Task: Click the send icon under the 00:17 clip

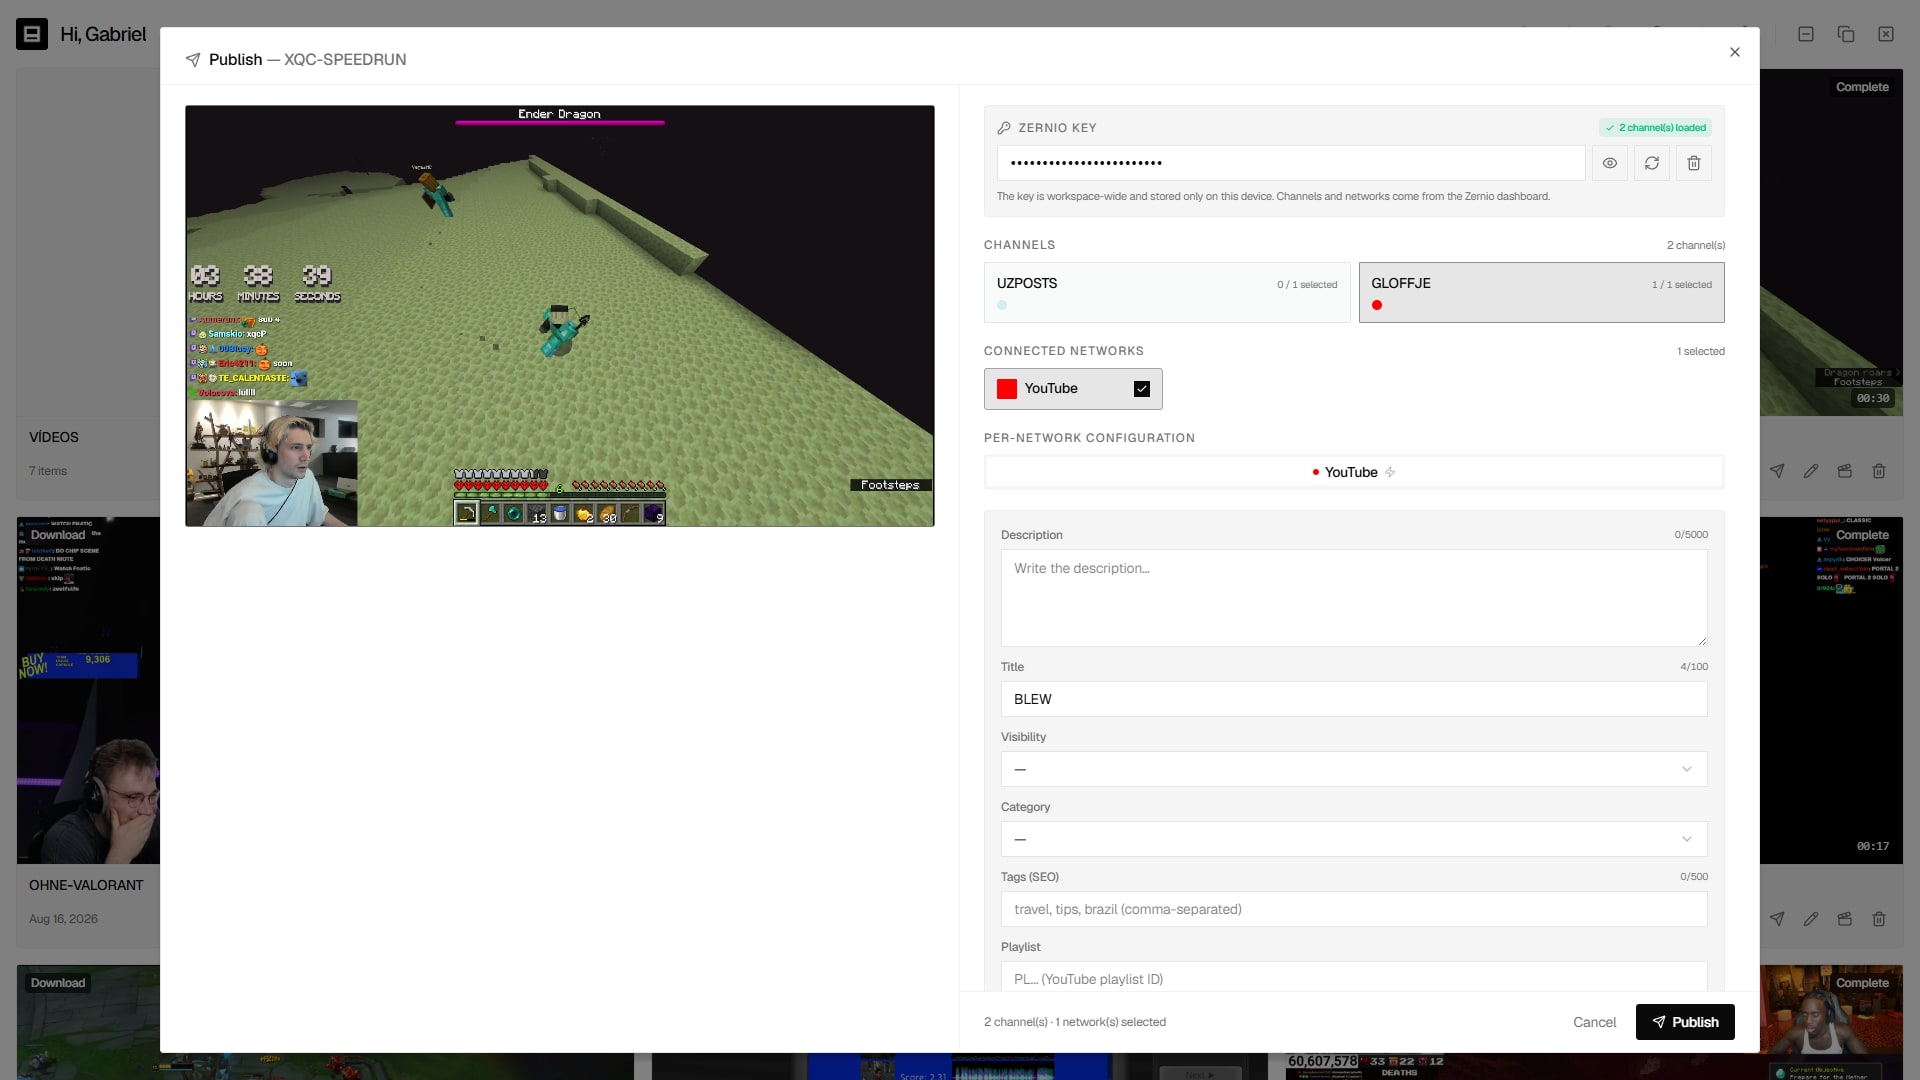Action: click(x=1777, y=919)
